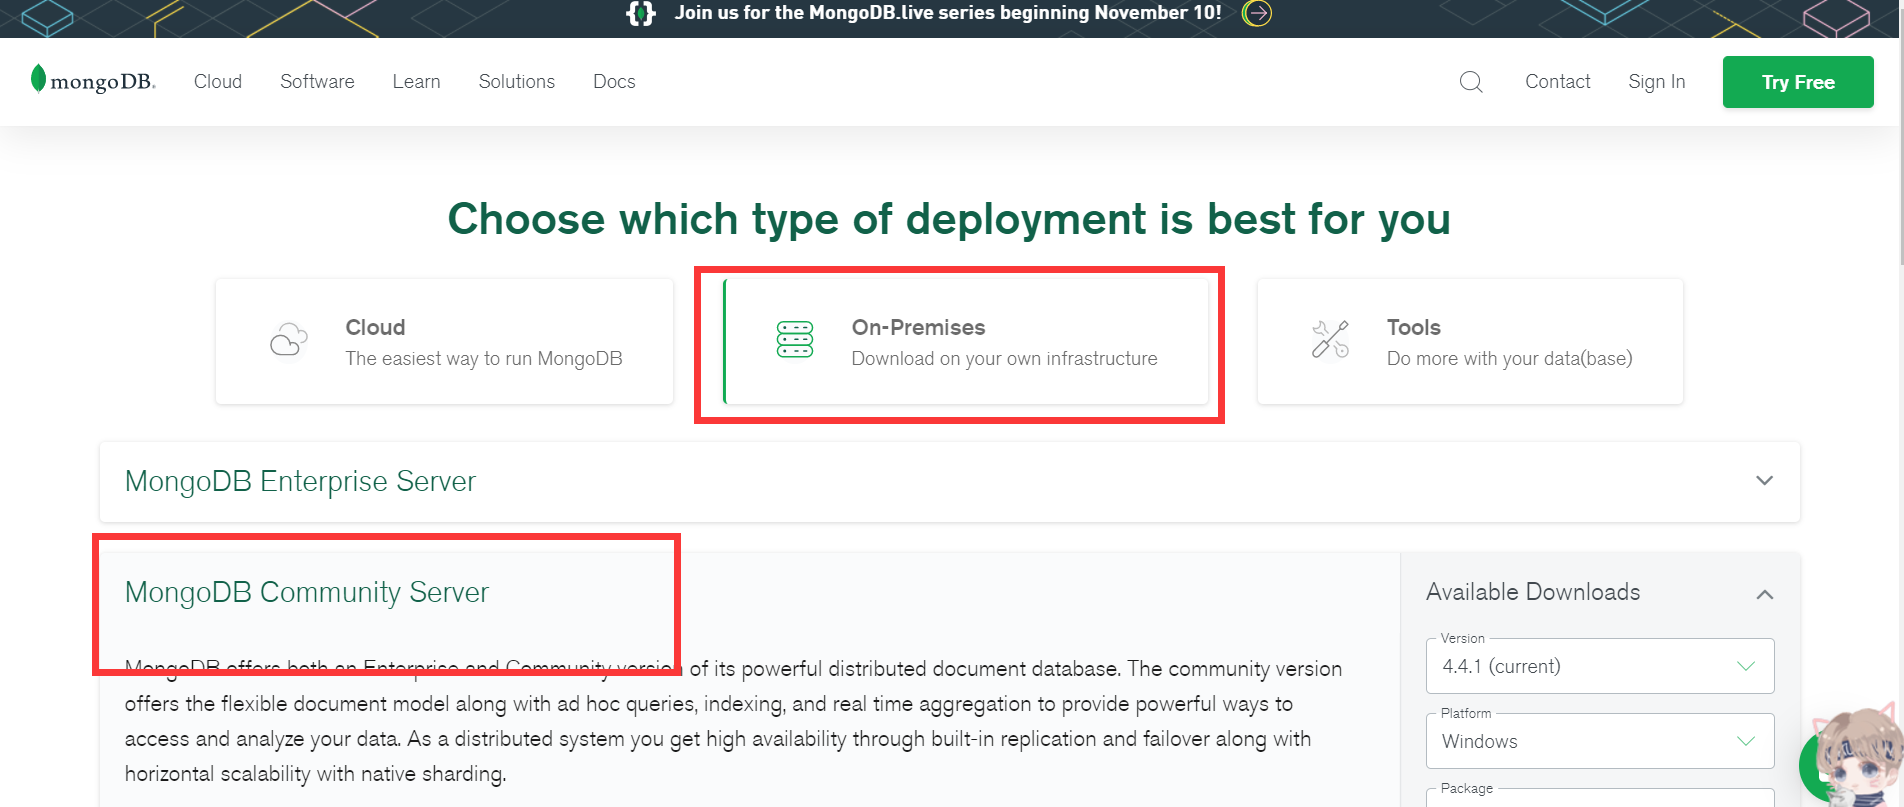Select the On-Premises deployment card
Screen dimensions: 1904x807
[966, 341]
